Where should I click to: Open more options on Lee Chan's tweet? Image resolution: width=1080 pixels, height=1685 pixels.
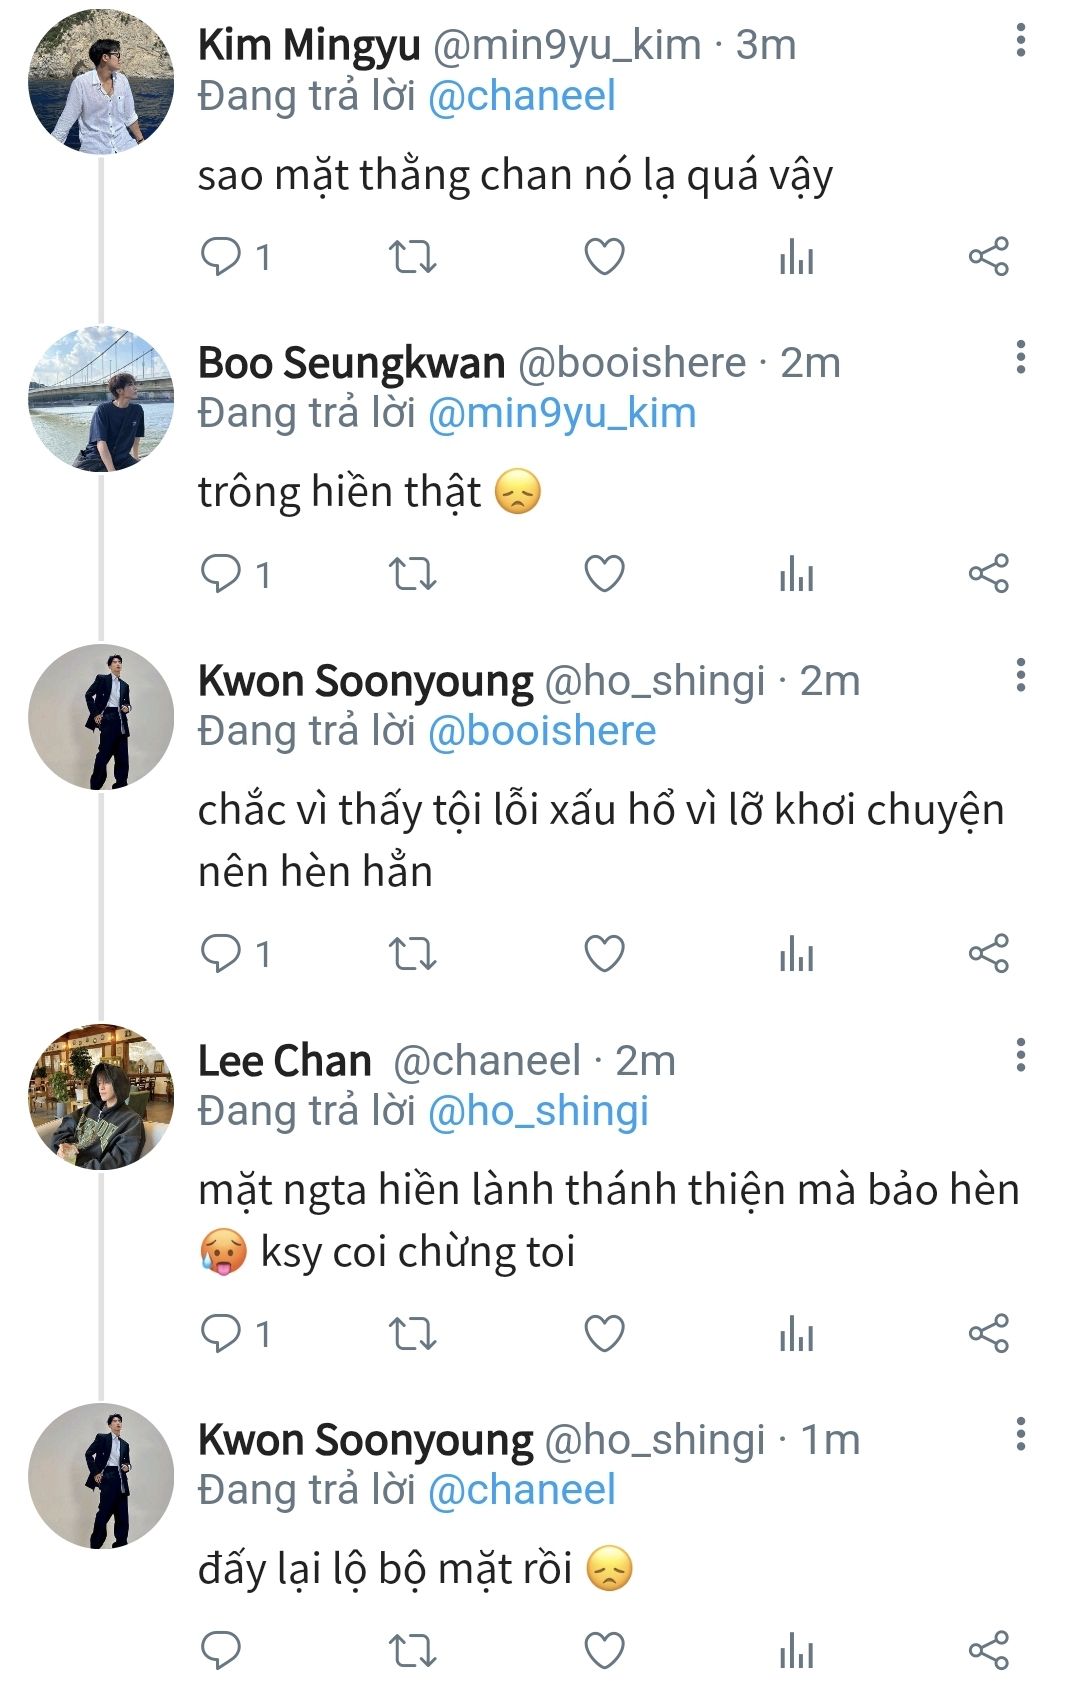[x=1020, y=1055]
